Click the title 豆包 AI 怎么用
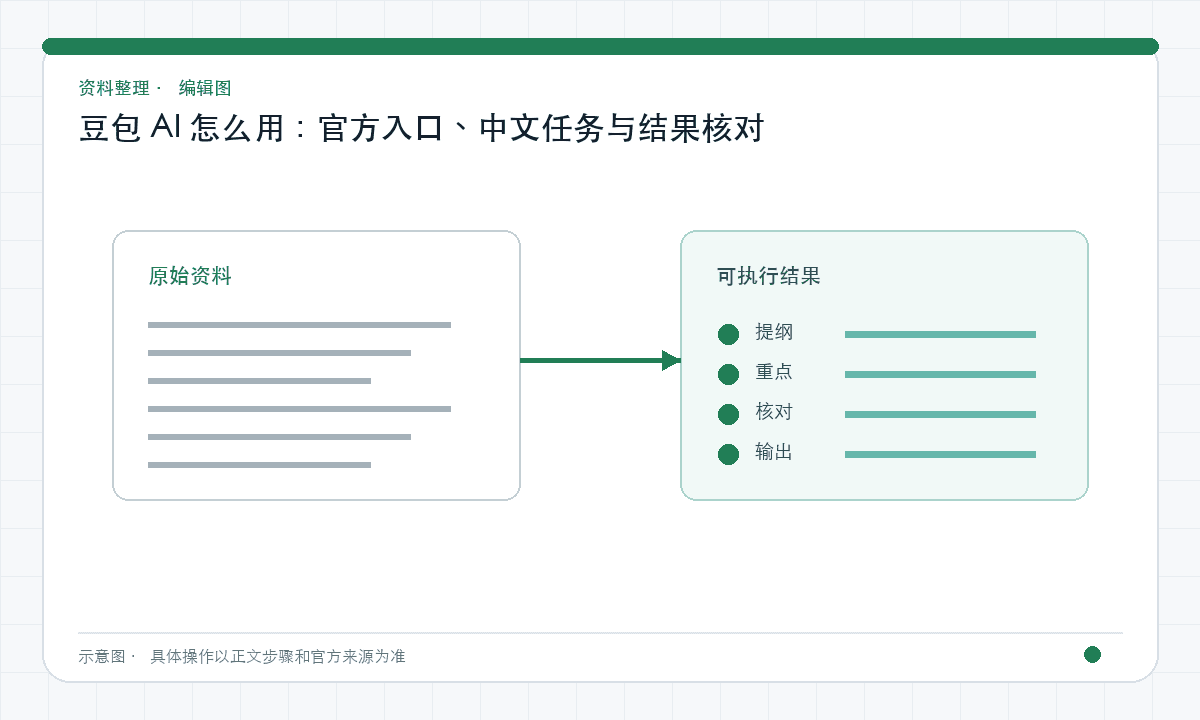The image size is (1200, 720). pyautogui.click(x=421, y=129)
